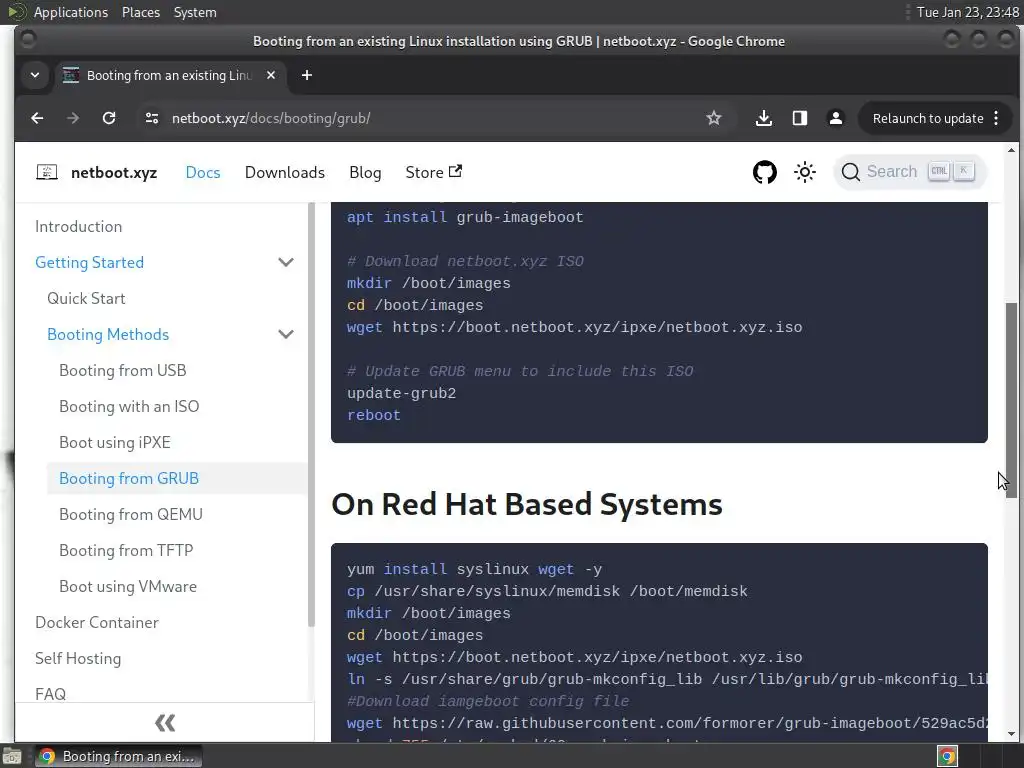This screenshot has width=1024, height=768.
Task: Open Self Hosting sidebar page
Action: pos(78,658)
